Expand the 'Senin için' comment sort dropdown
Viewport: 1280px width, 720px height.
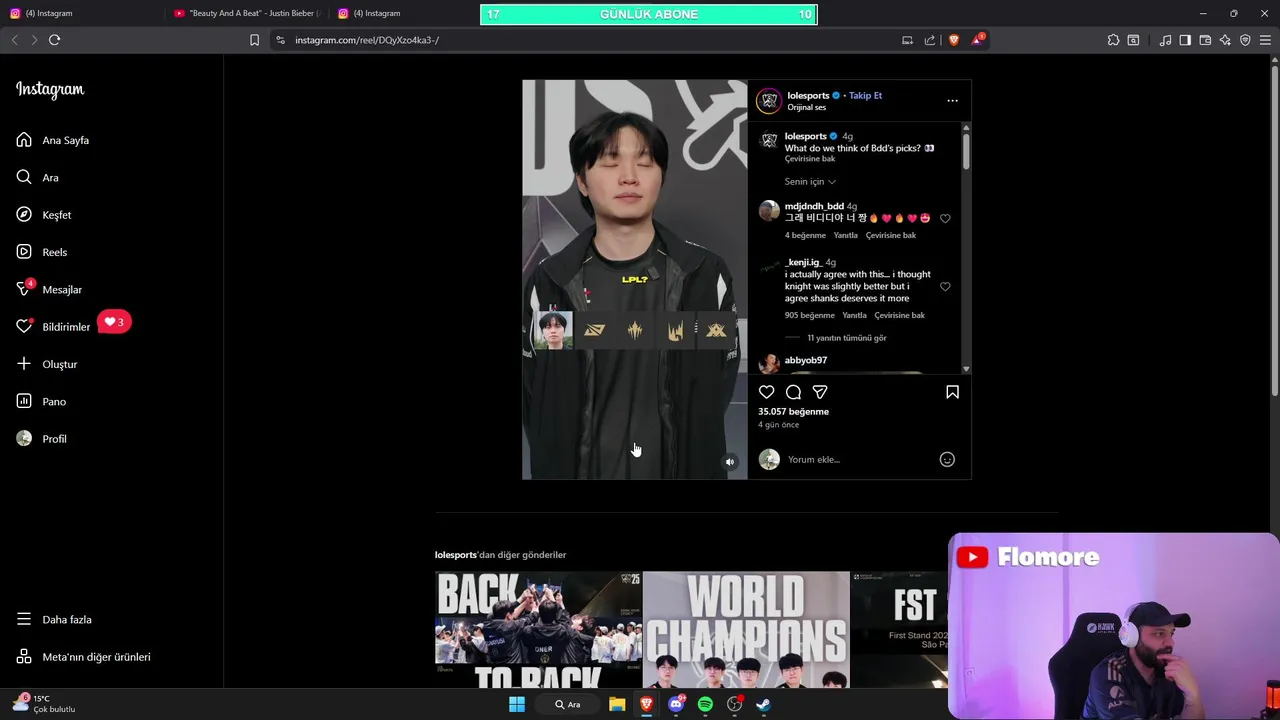(x=810, y=181)
